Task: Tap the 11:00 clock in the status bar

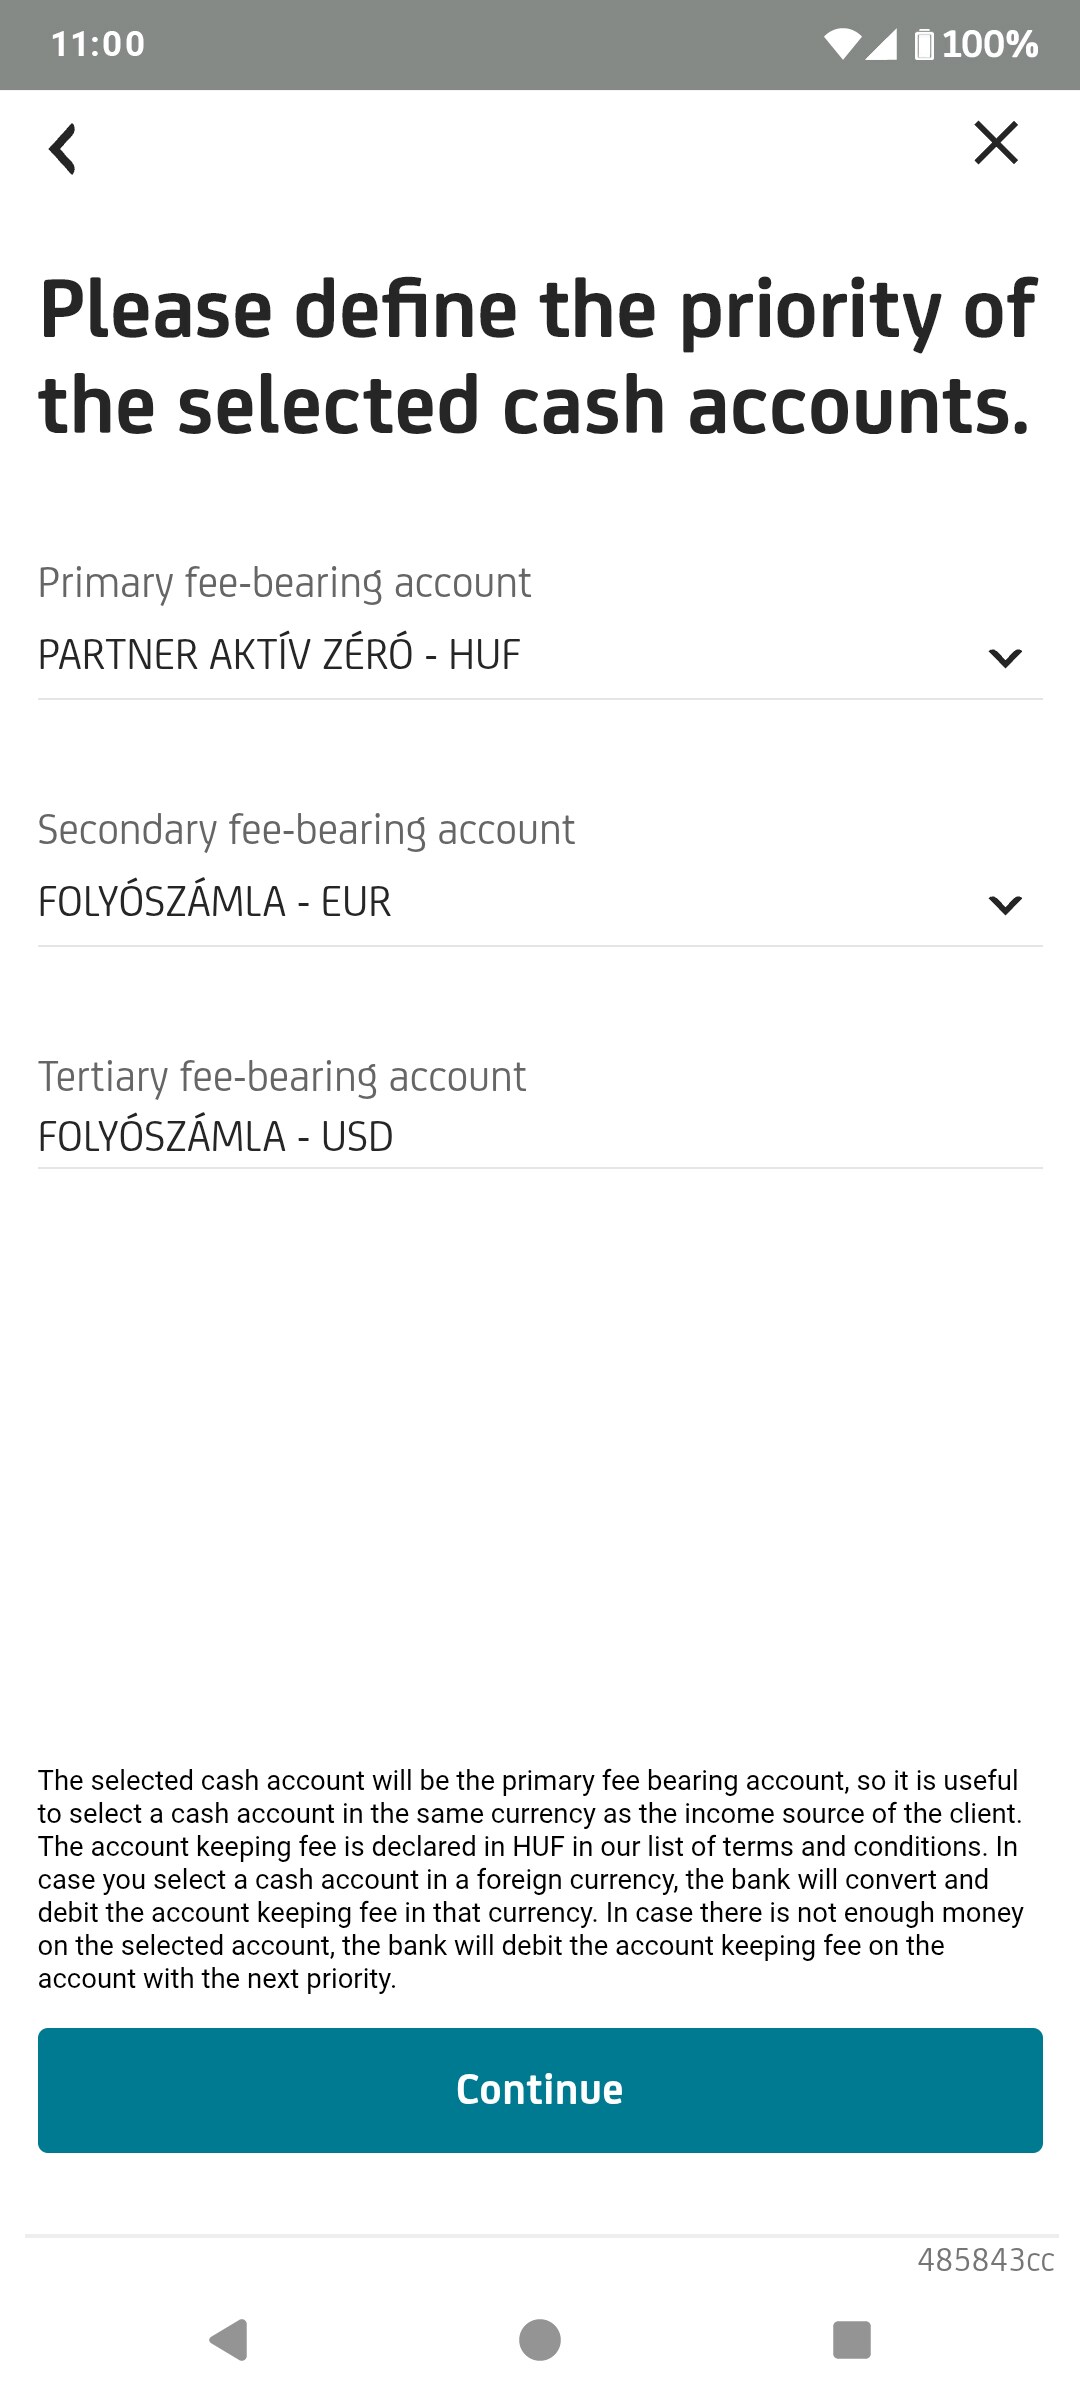Action: [x=98, y=44]
